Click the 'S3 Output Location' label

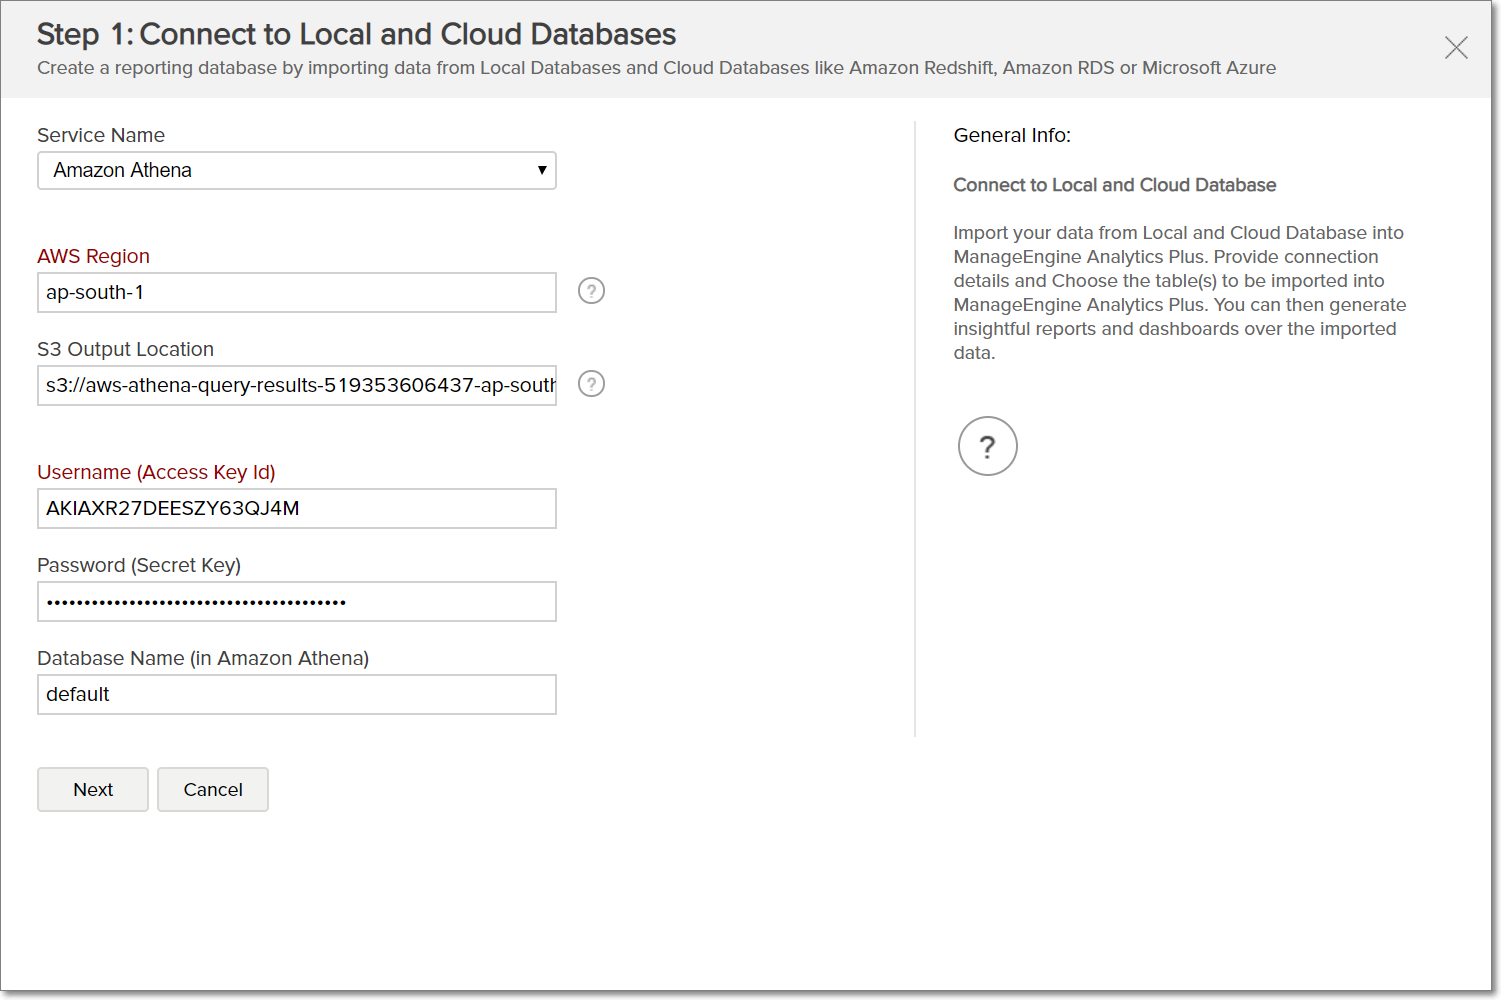click(125, 349)
